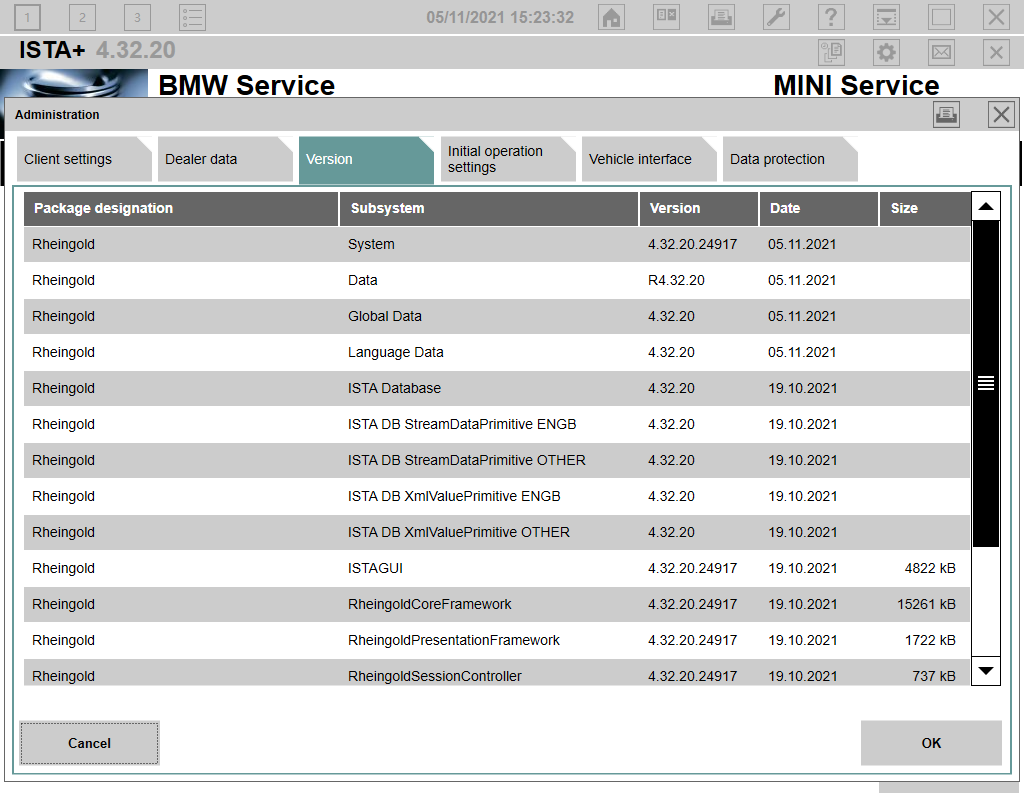Select the Version tab
Screen dimensions: 1024x800
(x=366, y=159)
